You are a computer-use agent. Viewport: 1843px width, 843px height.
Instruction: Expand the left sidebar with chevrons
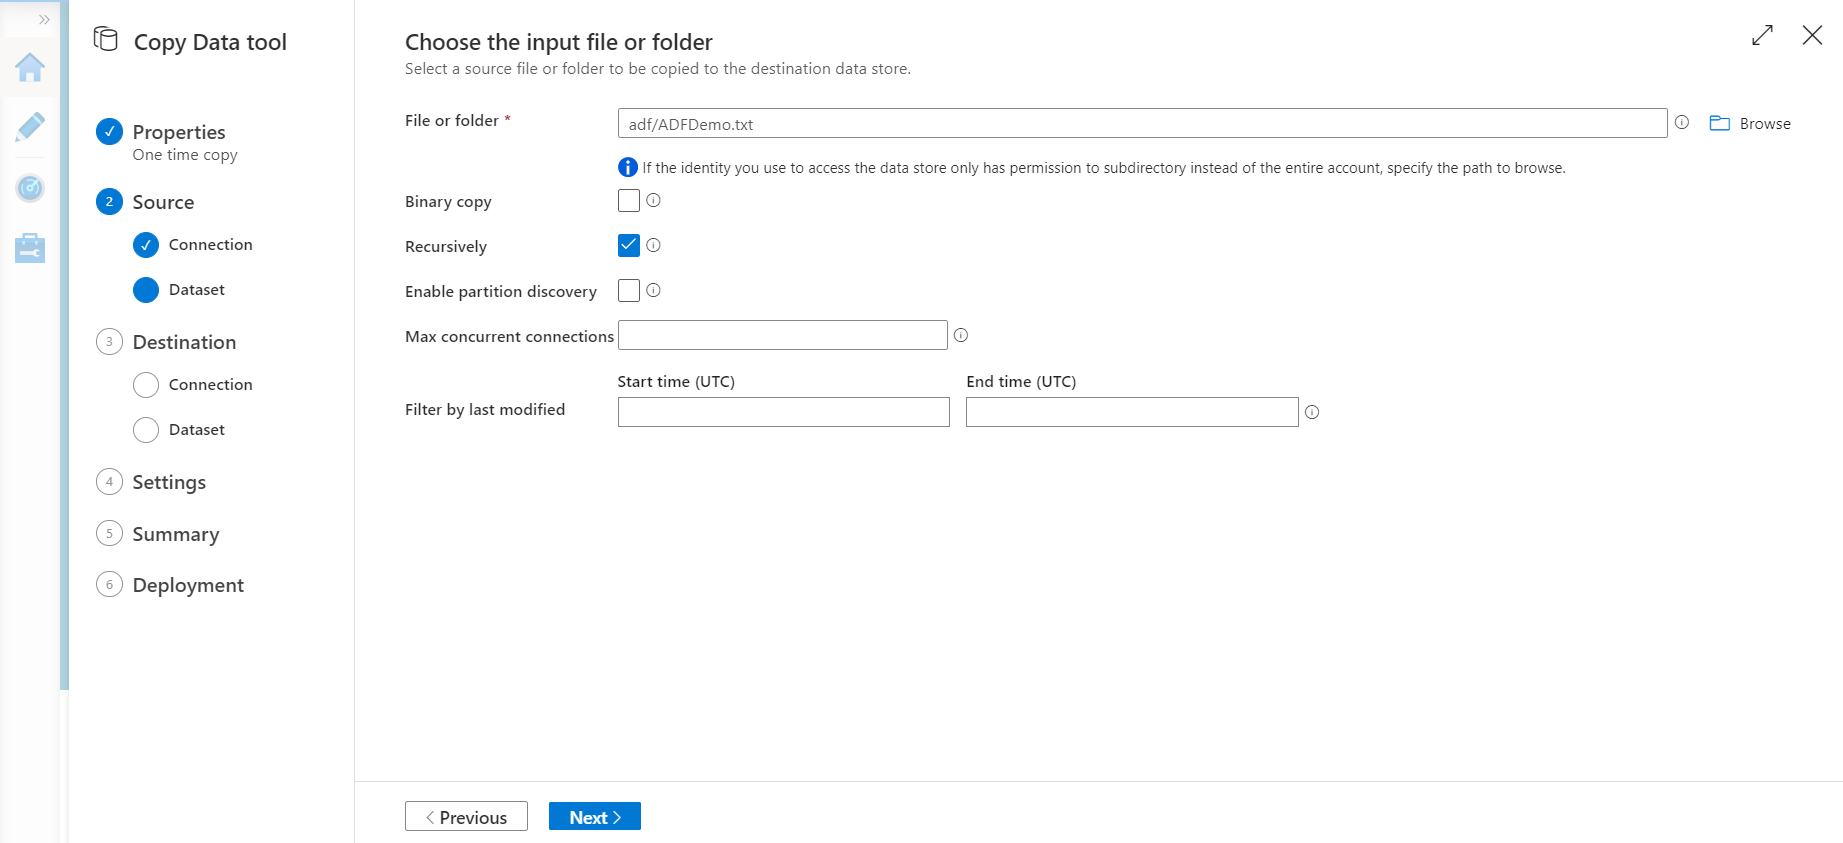[44, 19]
